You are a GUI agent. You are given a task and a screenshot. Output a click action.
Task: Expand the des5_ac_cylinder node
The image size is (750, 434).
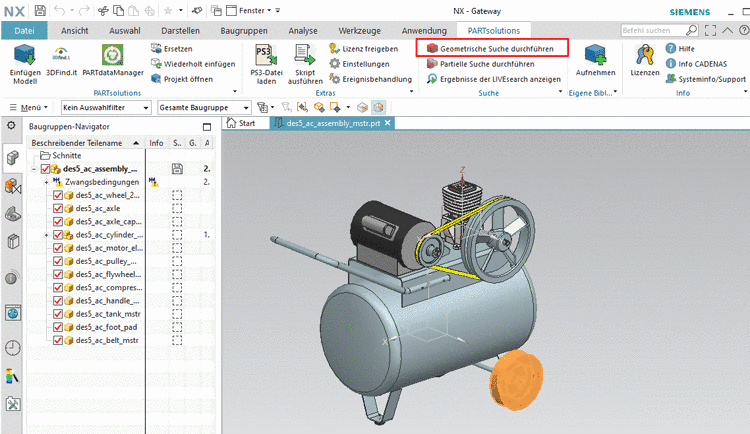point(46,235)
